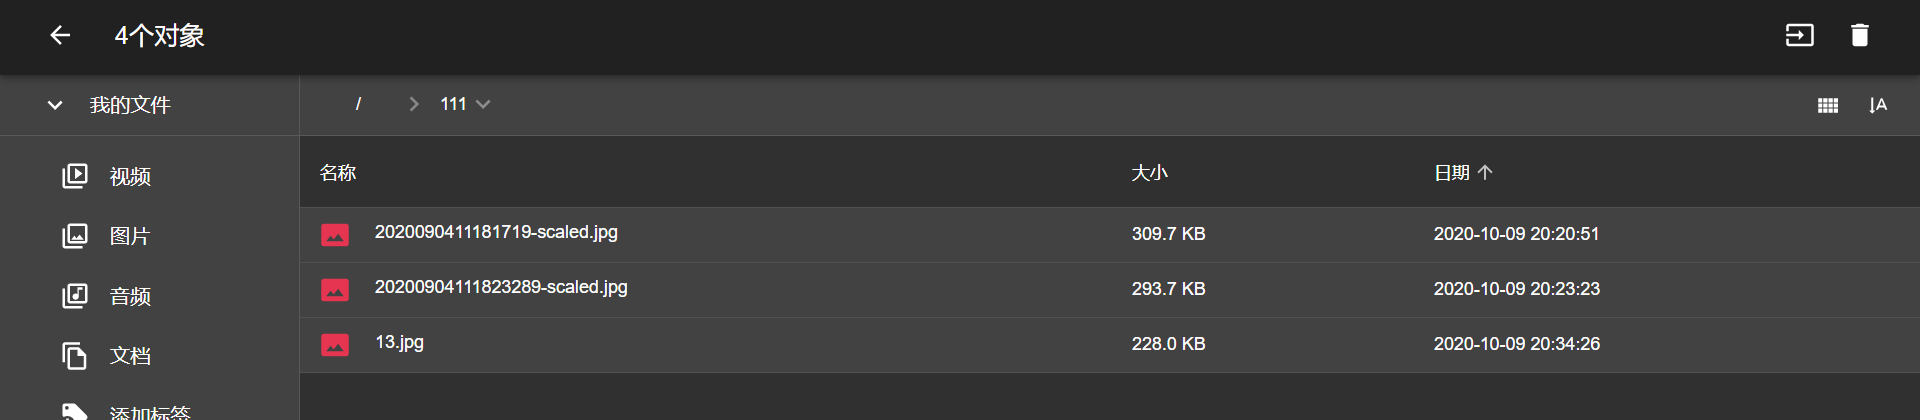
Task: Select file 20200904111823289-scaled.jpg
Action: point(501,287)
